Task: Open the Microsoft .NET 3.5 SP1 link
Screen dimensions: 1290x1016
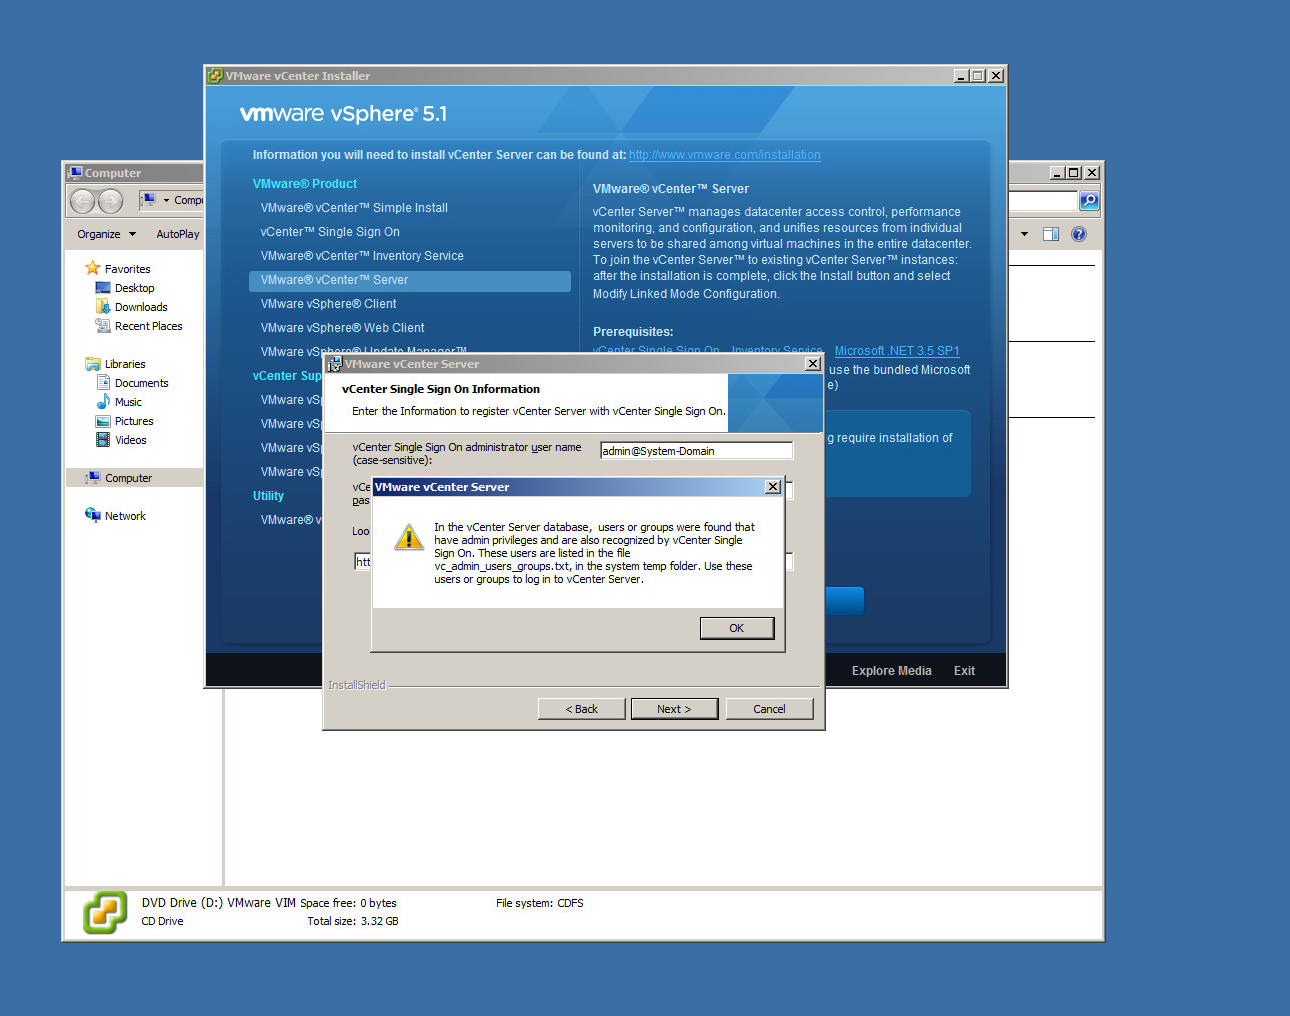Action: [x=896, y=351]
